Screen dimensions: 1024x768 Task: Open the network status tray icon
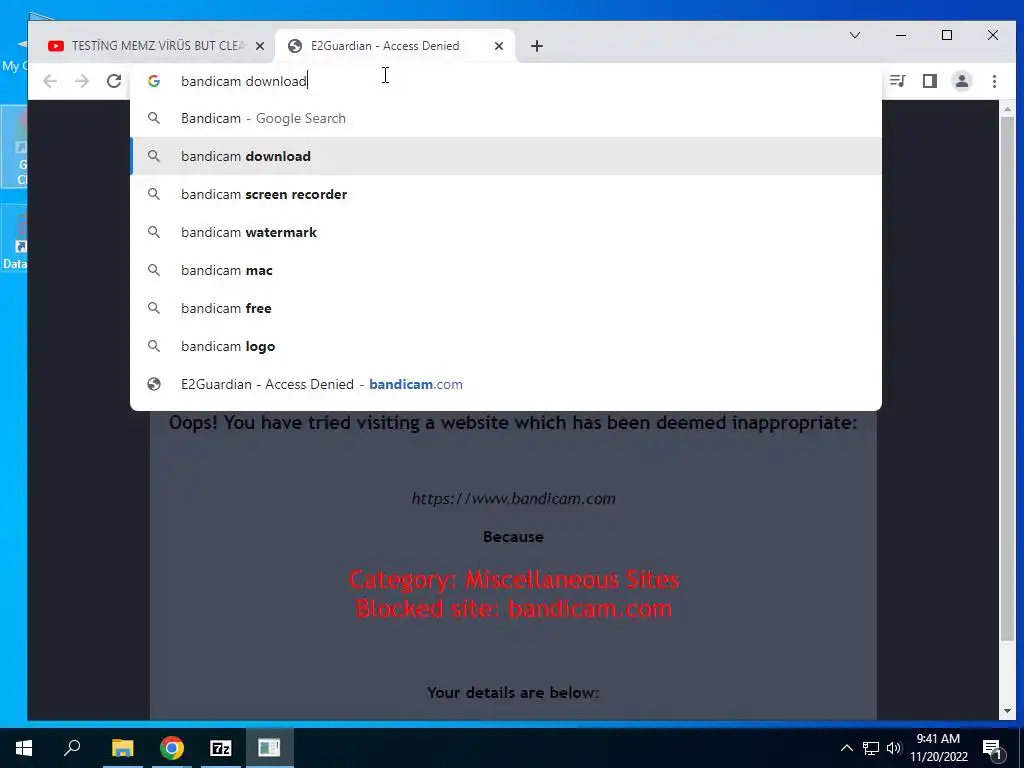tap(871, 748)
